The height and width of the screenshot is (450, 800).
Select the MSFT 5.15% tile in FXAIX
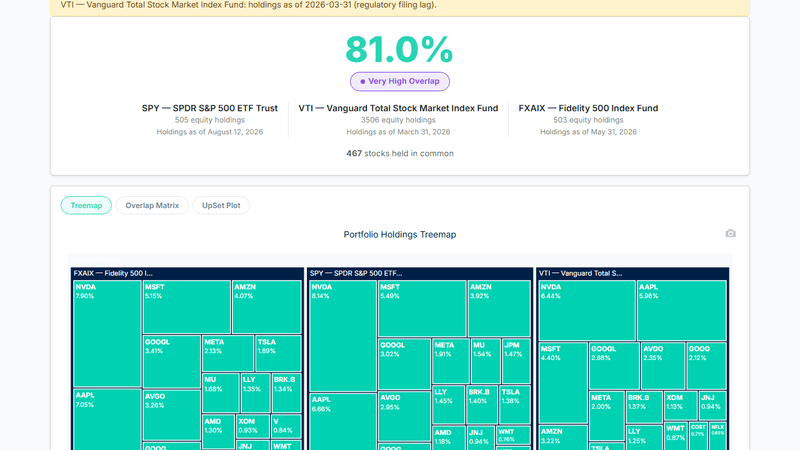pos(187,307)
